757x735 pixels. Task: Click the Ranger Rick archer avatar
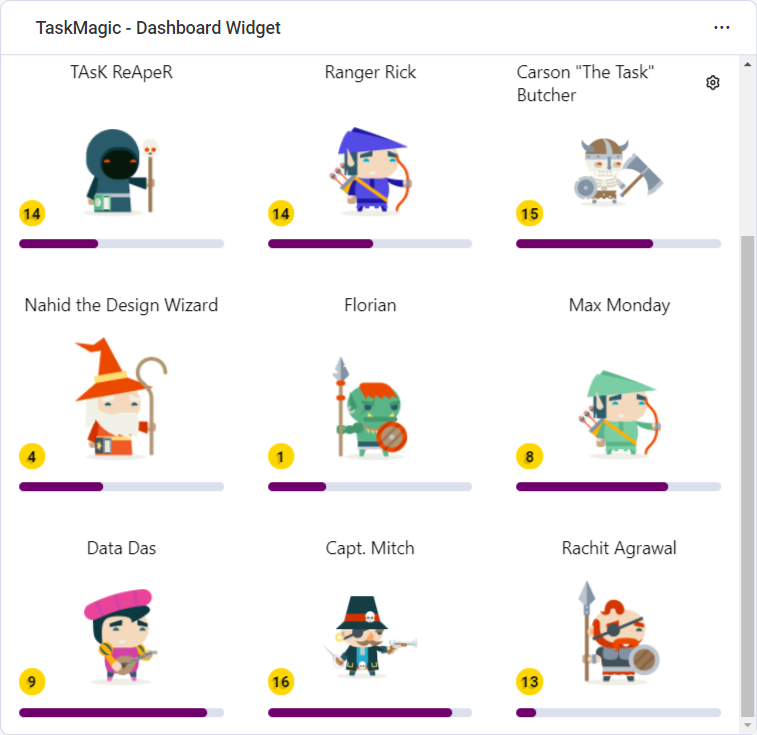(x=370, y=170)
